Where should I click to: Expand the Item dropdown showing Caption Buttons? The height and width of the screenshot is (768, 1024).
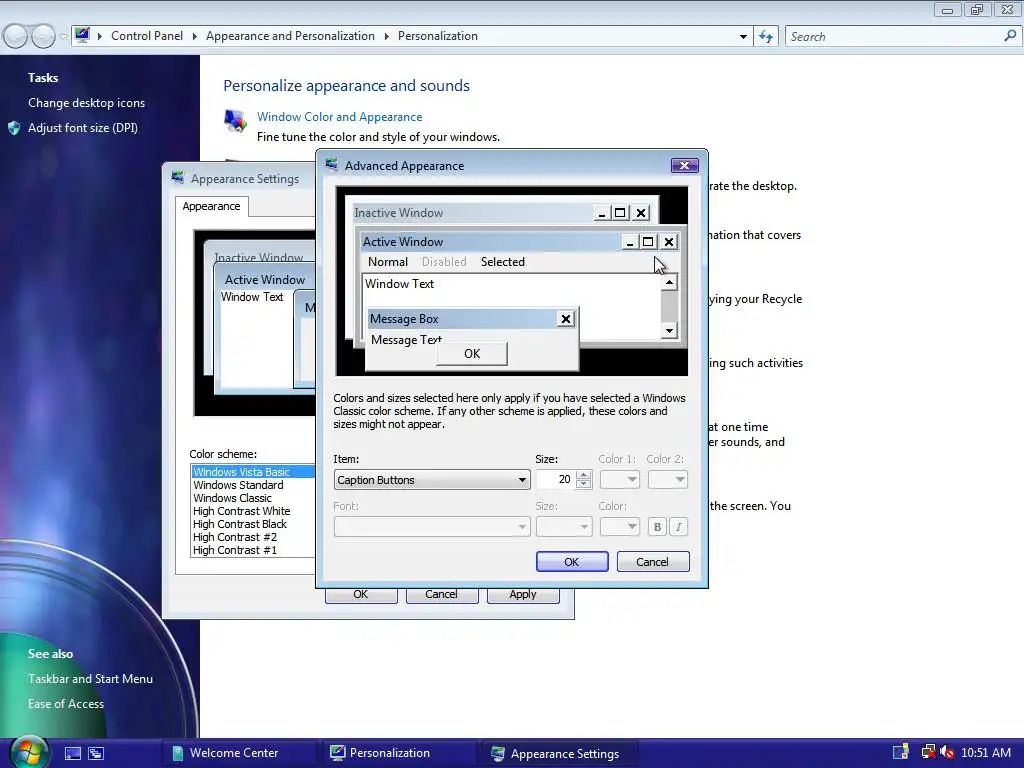click(432, 480)
